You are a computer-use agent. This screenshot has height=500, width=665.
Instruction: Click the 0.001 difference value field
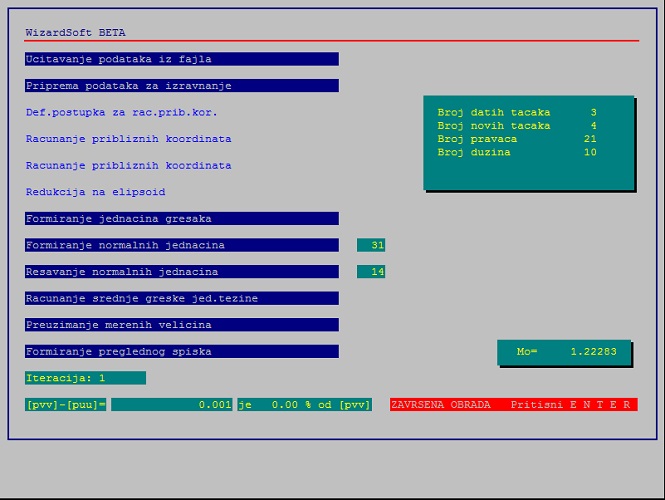(x=172, y=405)
